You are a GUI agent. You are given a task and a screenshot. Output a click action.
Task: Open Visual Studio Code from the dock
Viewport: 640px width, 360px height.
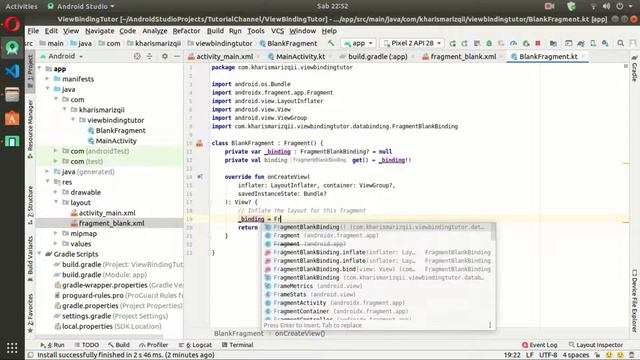click(12, 71)
